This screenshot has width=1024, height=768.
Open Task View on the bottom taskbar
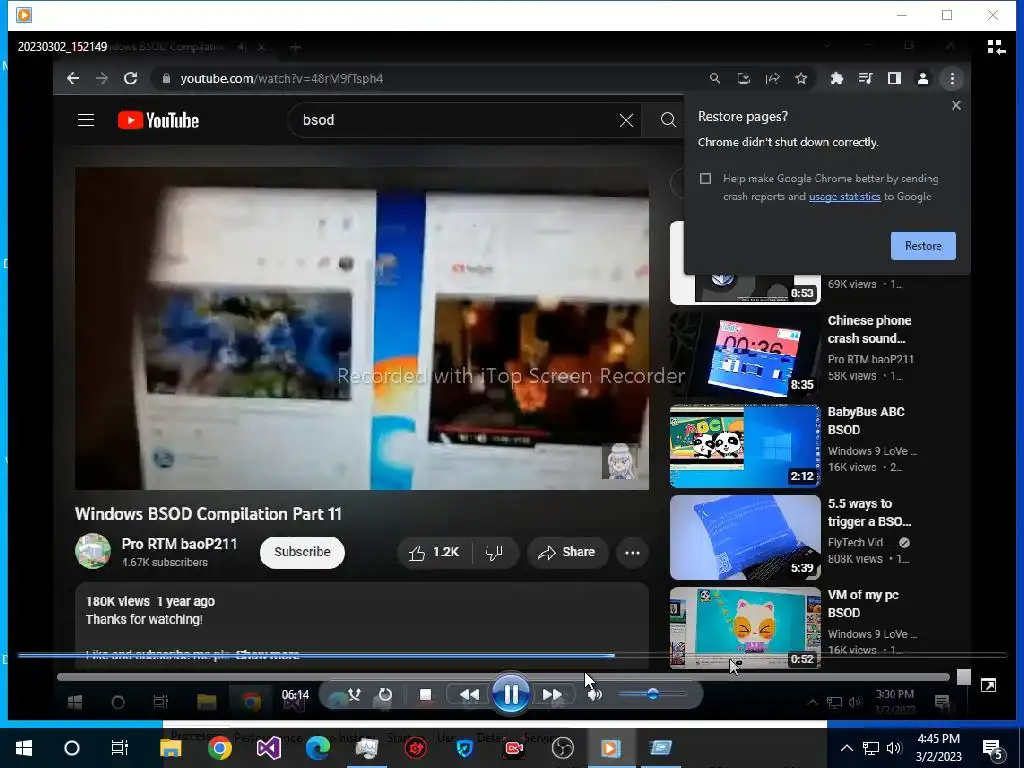pos(120,748)
